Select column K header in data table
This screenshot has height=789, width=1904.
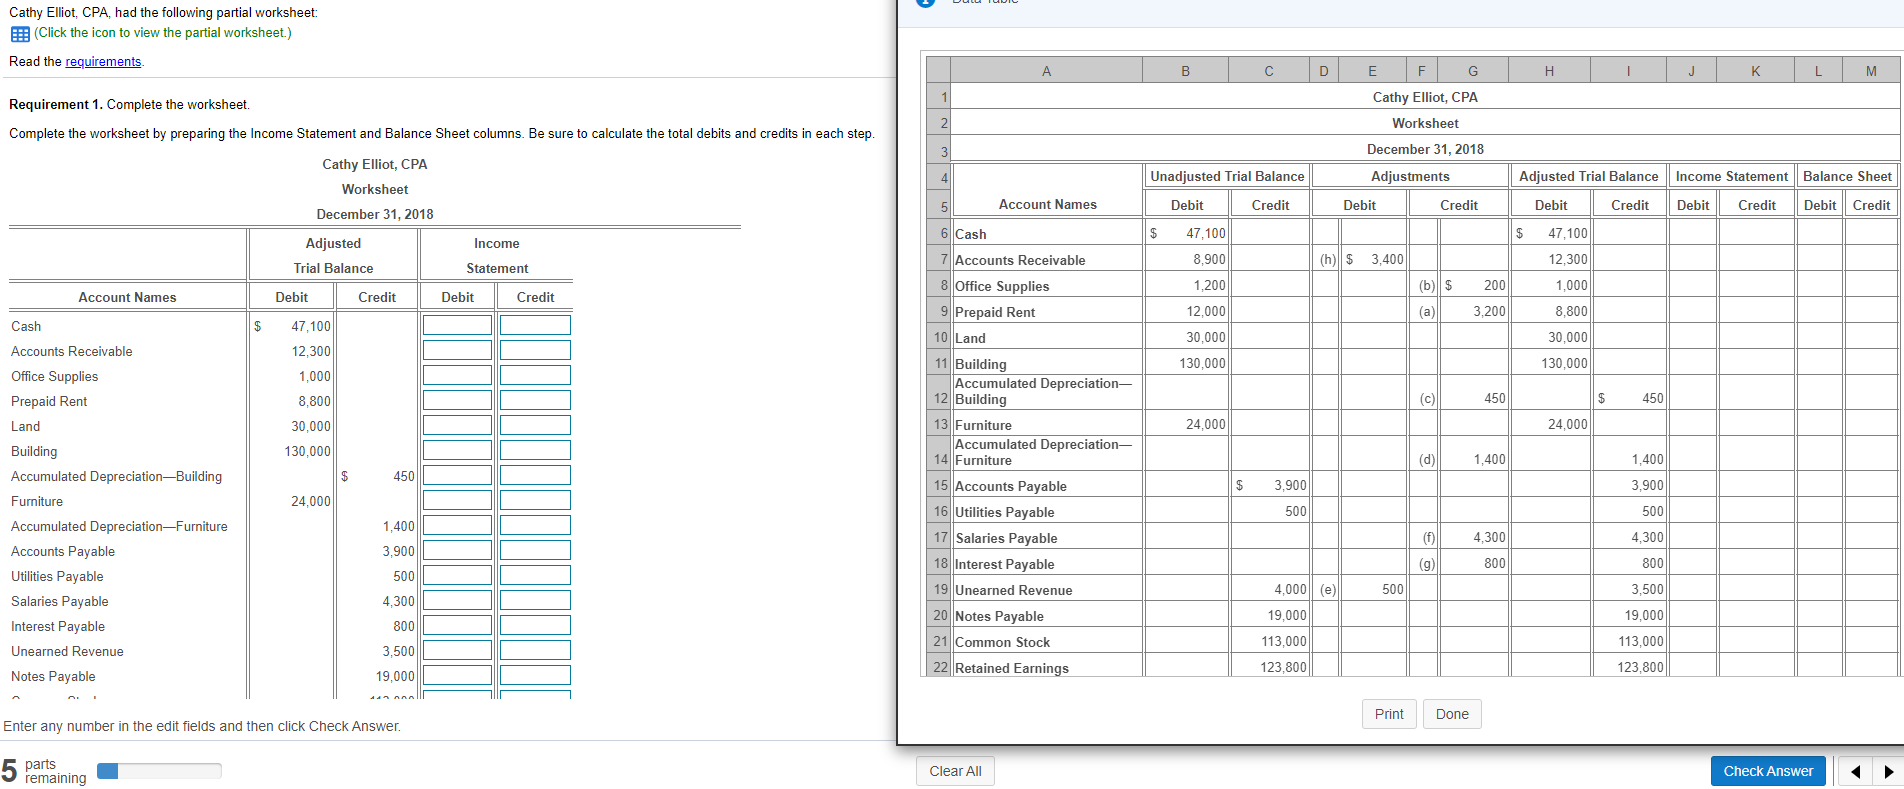(x=1755, y=70)
